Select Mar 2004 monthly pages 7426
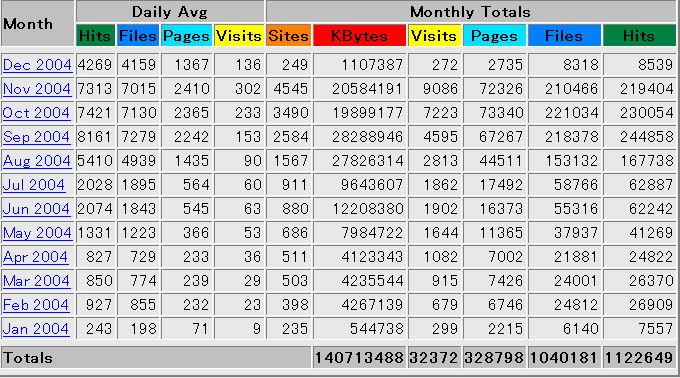Viewport: 680px width, 378px height. coord(506,281)
